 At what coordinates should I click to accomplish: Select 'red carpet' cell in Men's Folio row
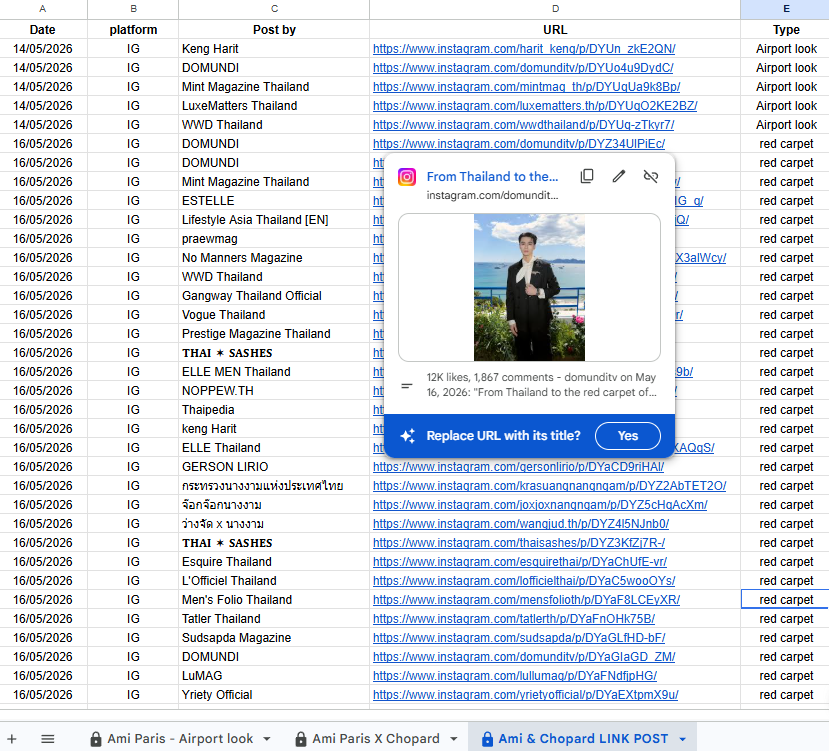coord(785,600)
